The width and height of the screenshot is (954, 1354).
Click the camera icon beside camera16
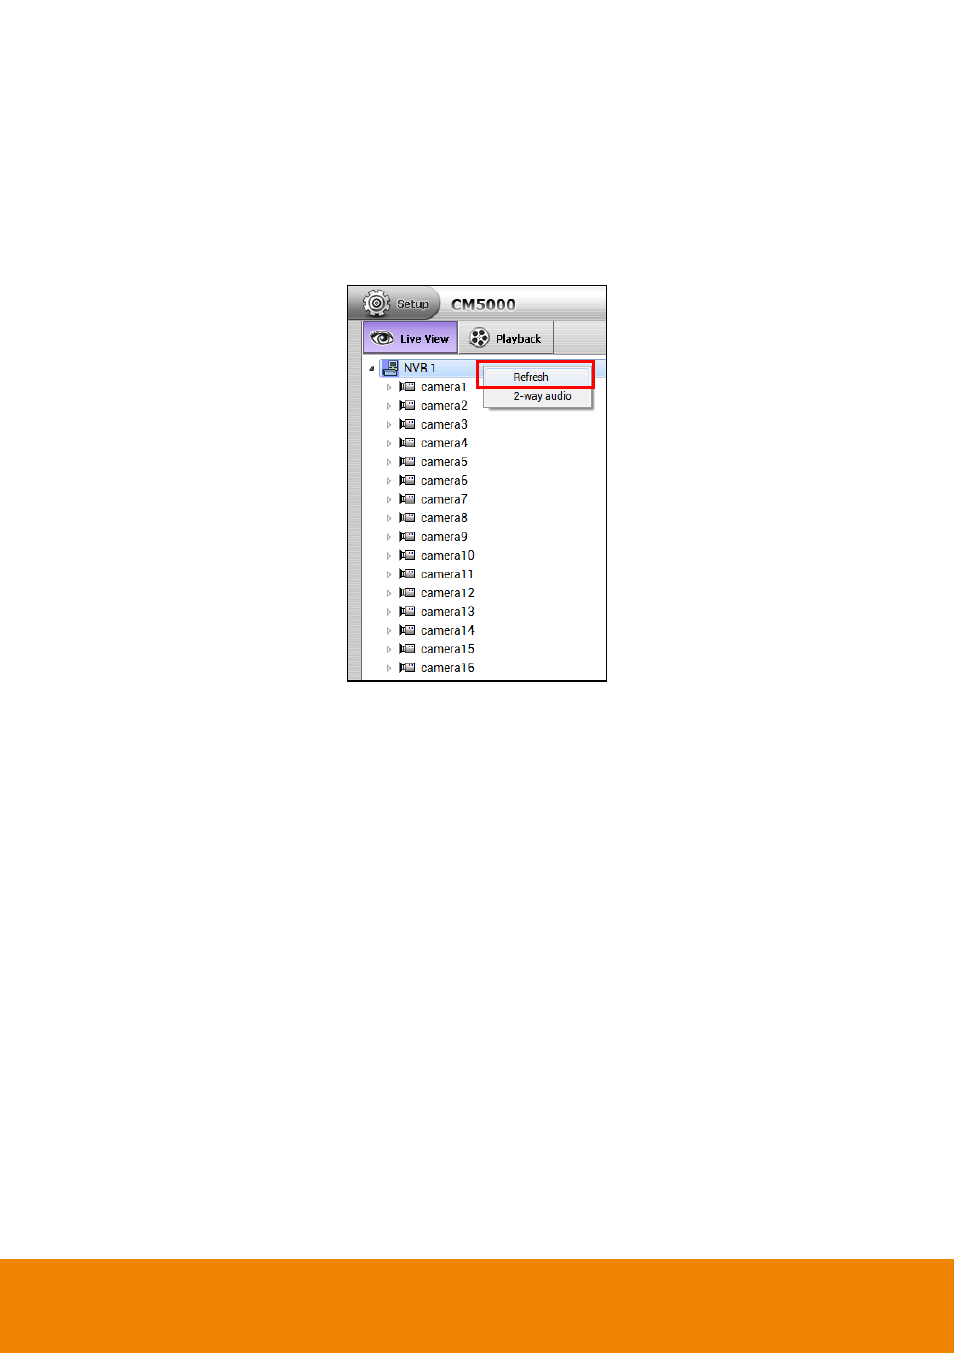point(407,667)
